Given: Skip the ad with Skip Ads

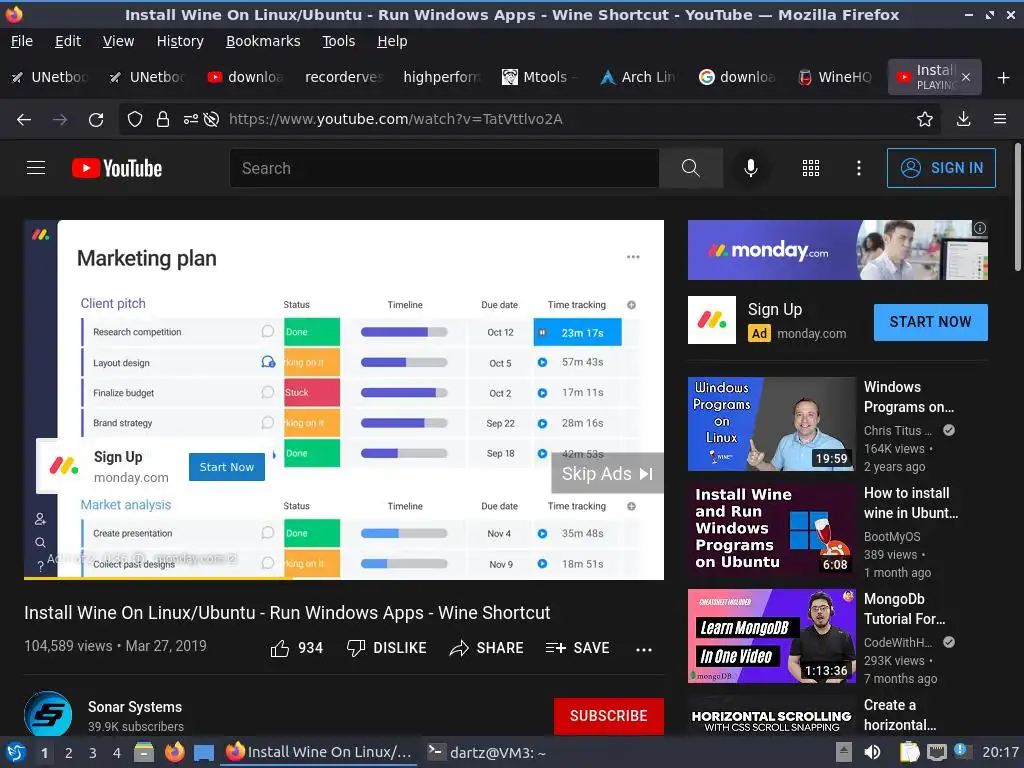Looking at the screenshot, I should [607, 473].
